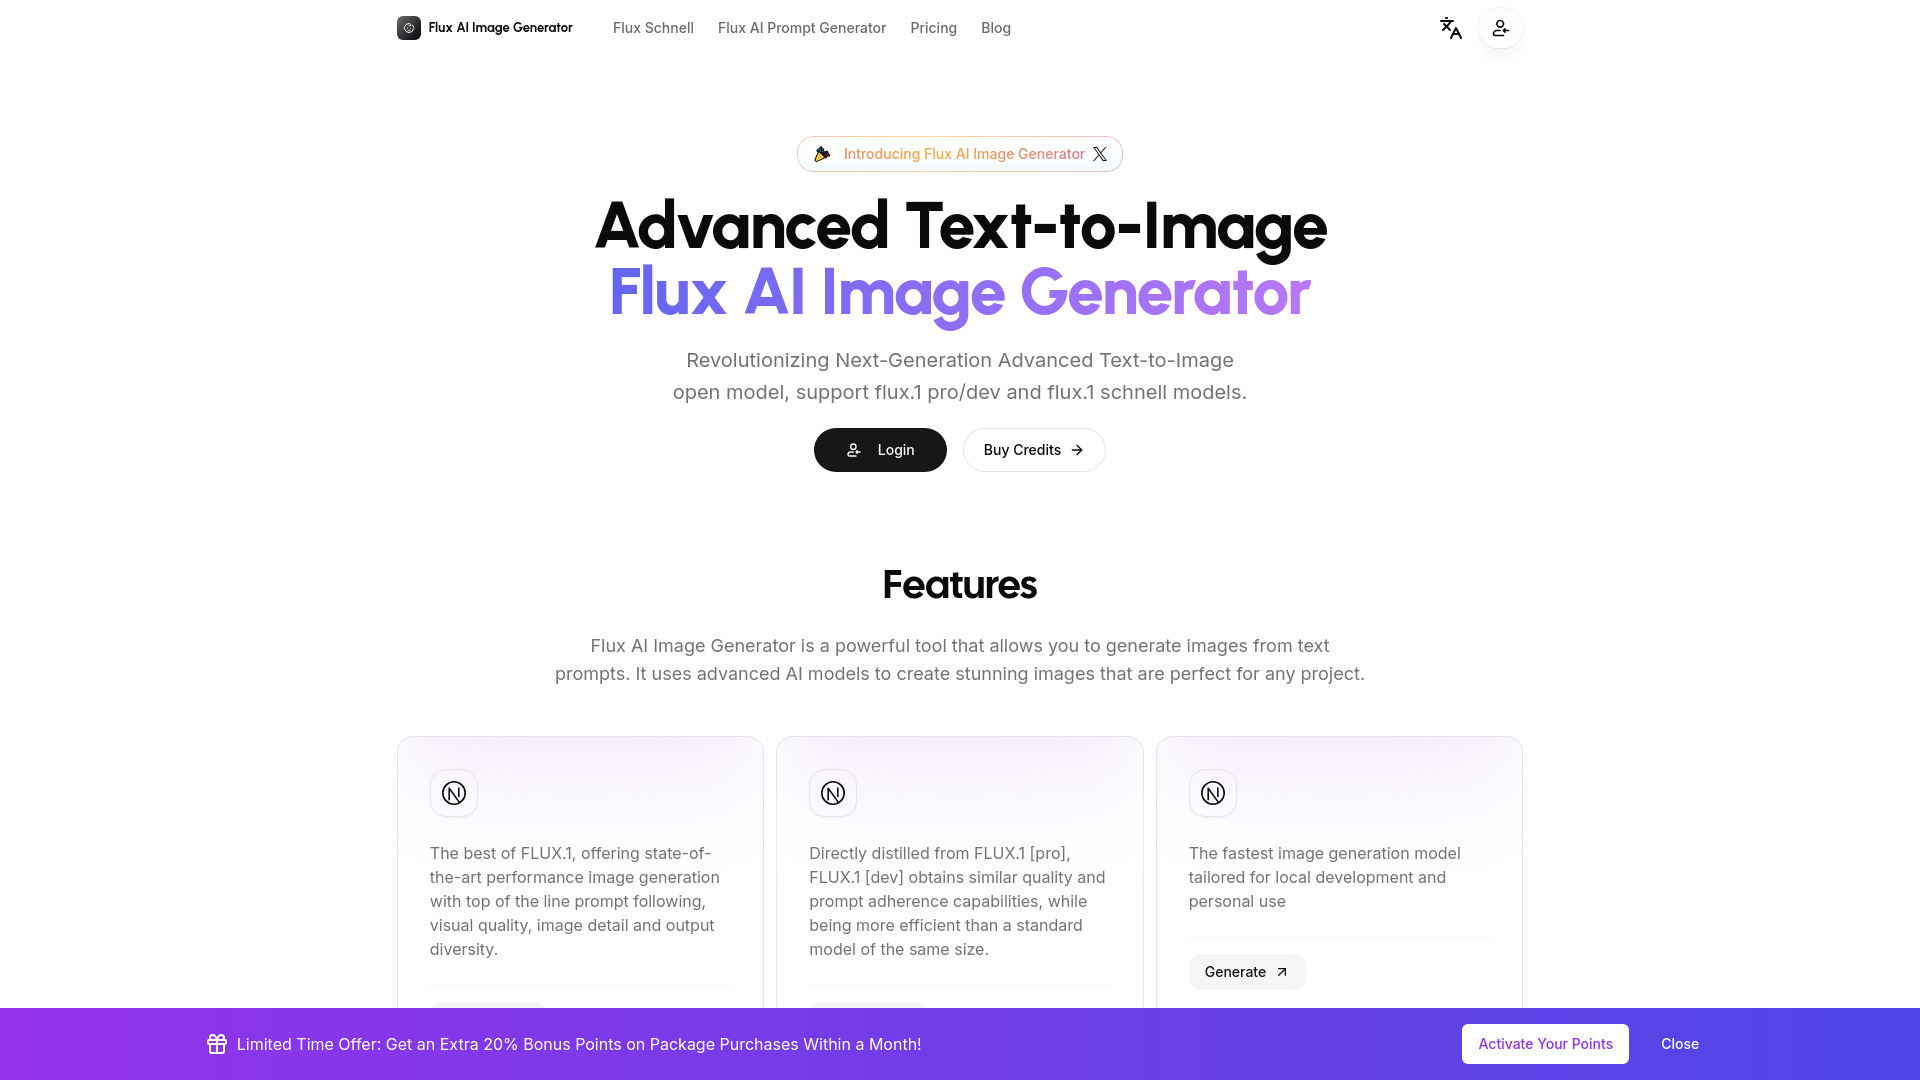Screen dimensions: 1920x1080
Task: Click Pricing tab in navigation
Action: click(934, 28)
